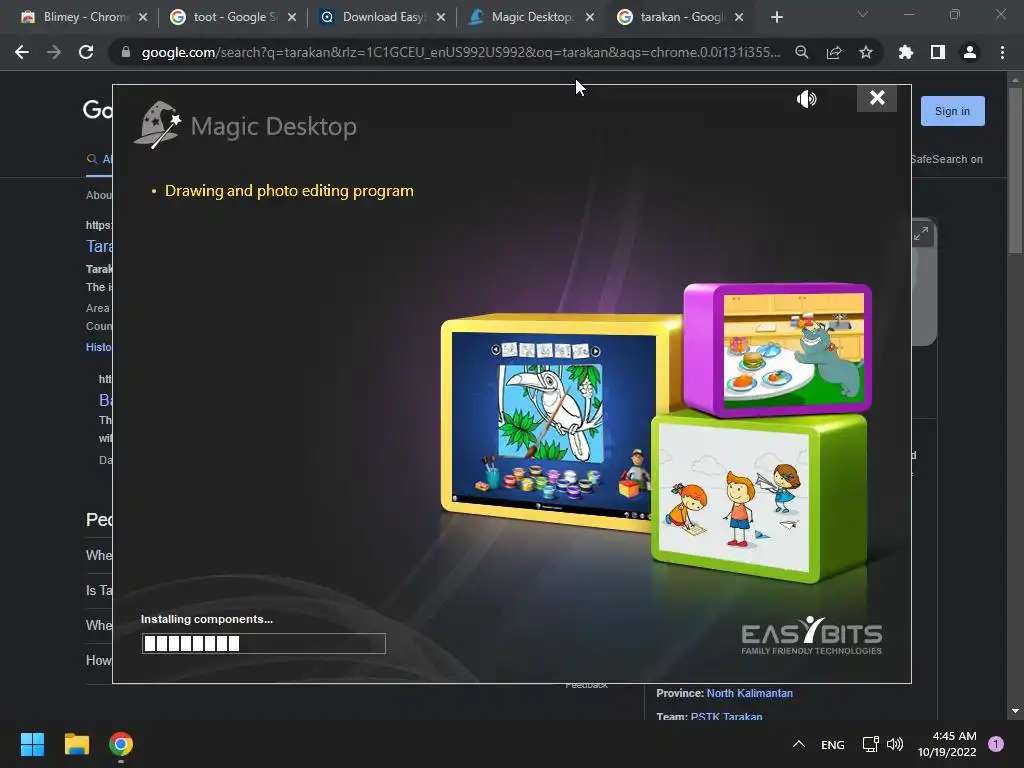Open notification badge in taskbar
This screenshot has width=1024, height=768.
[995, 744]
